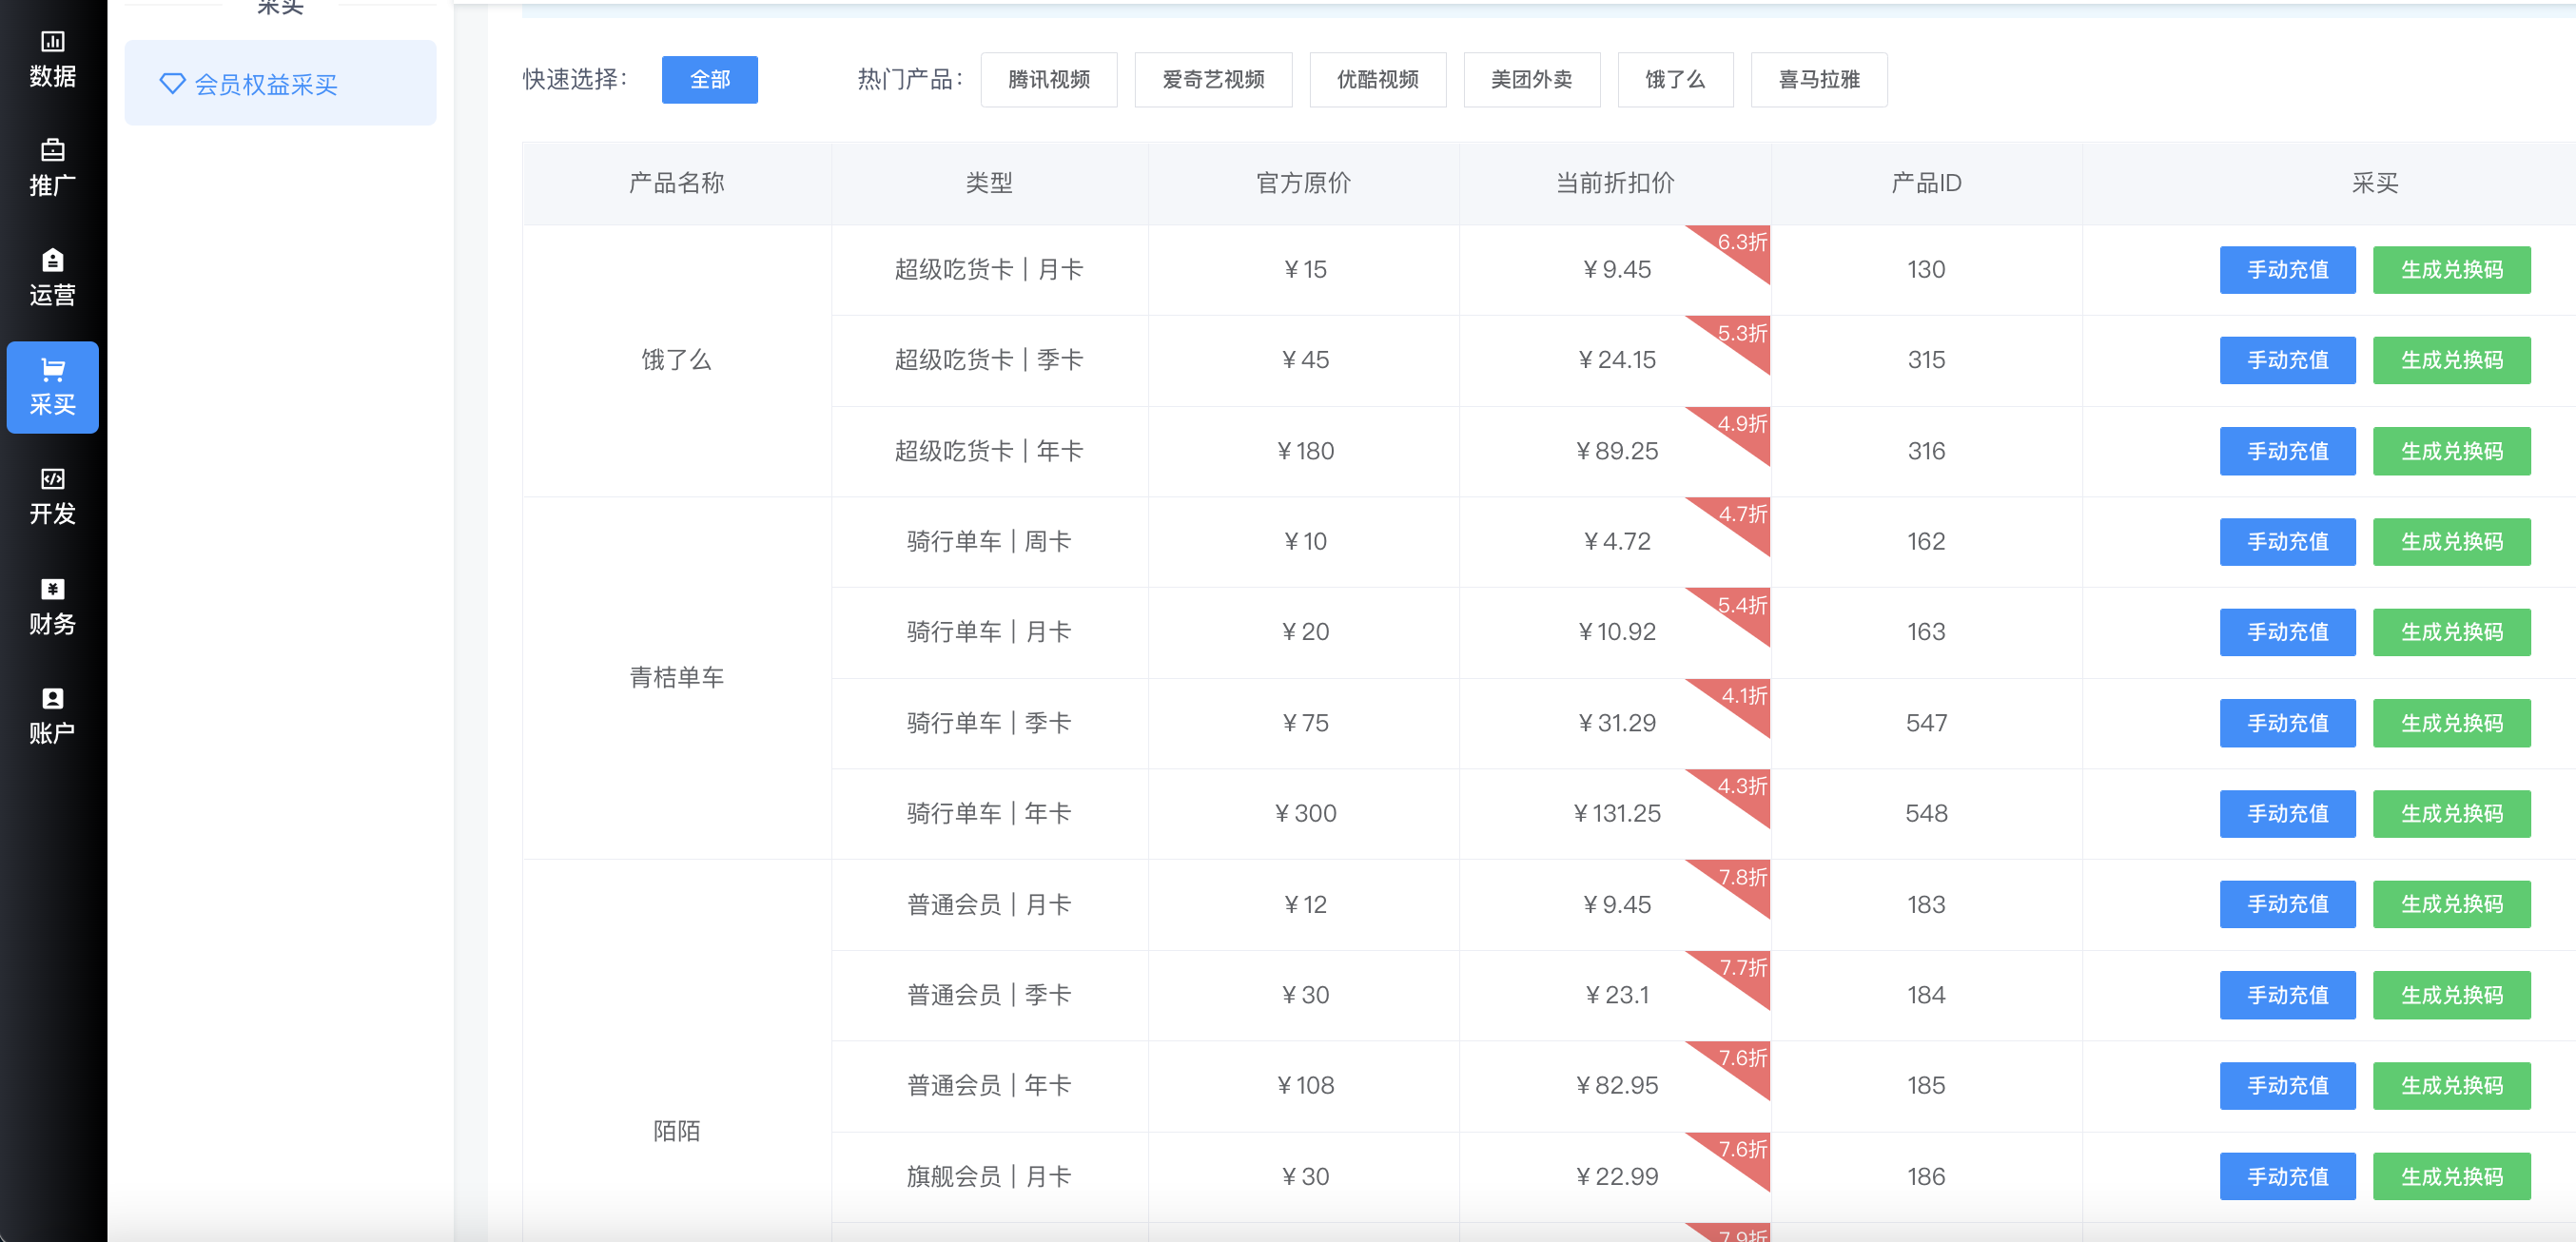Image resolution: width=2576 pixels, height=1242 pixels.
Task: Open the 数据 section in sidebar
Action: click(x=52, y=59)
